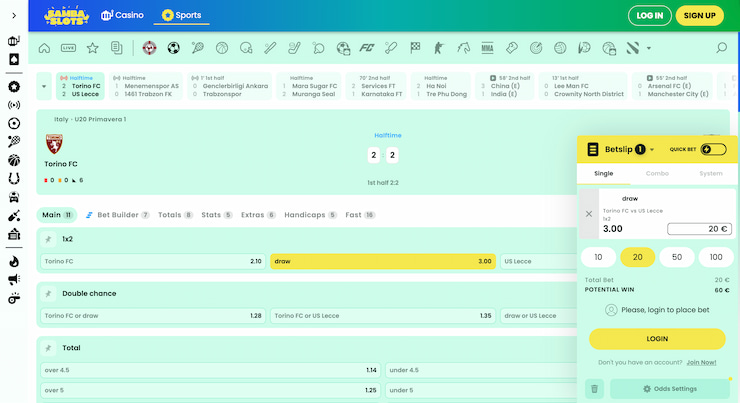Select the shooter esports figure icon
This screenshot has width=740, height=403.
pos(439,48)
